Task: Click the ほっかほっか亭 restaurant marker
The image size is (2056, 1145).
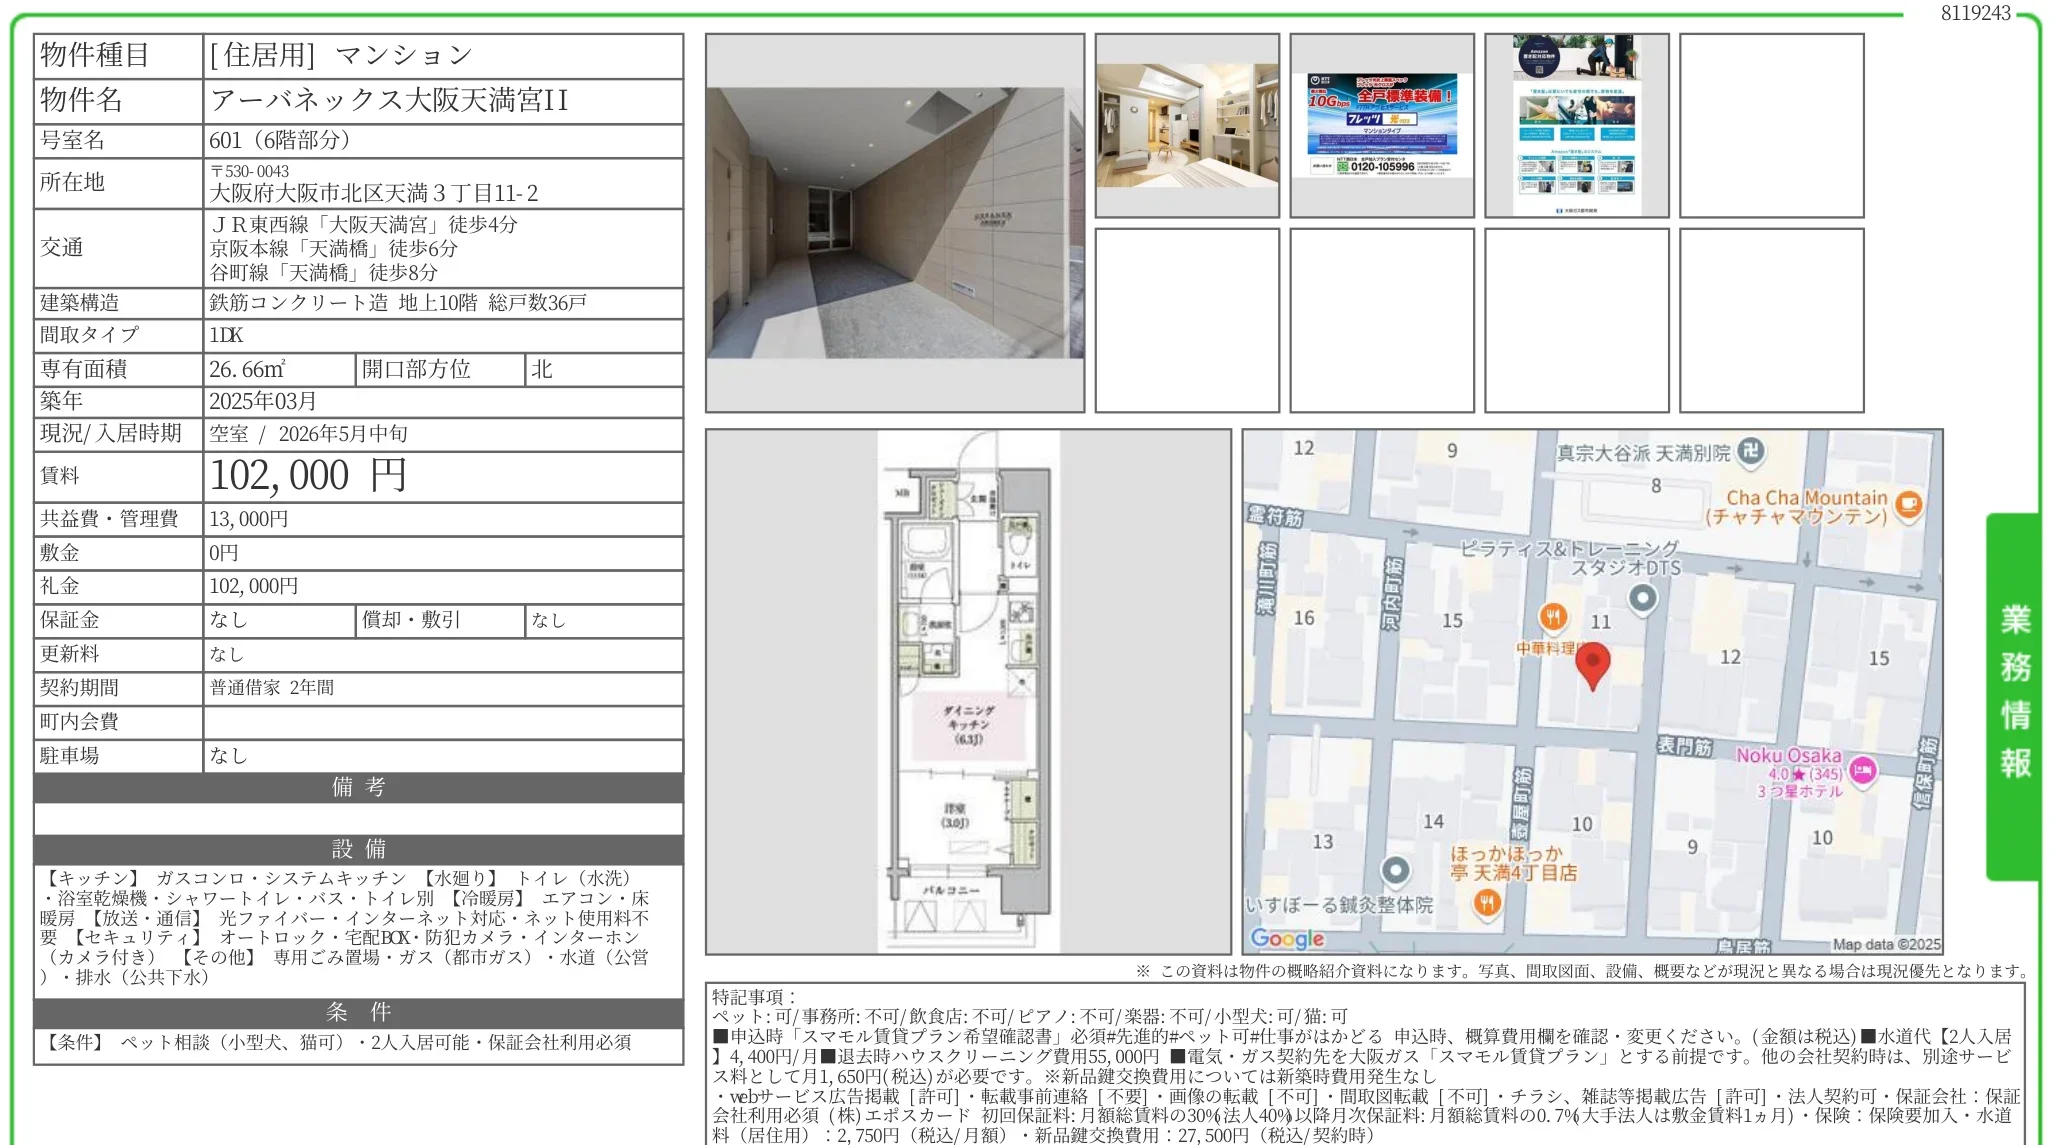Action: (x=1487, y=903)
